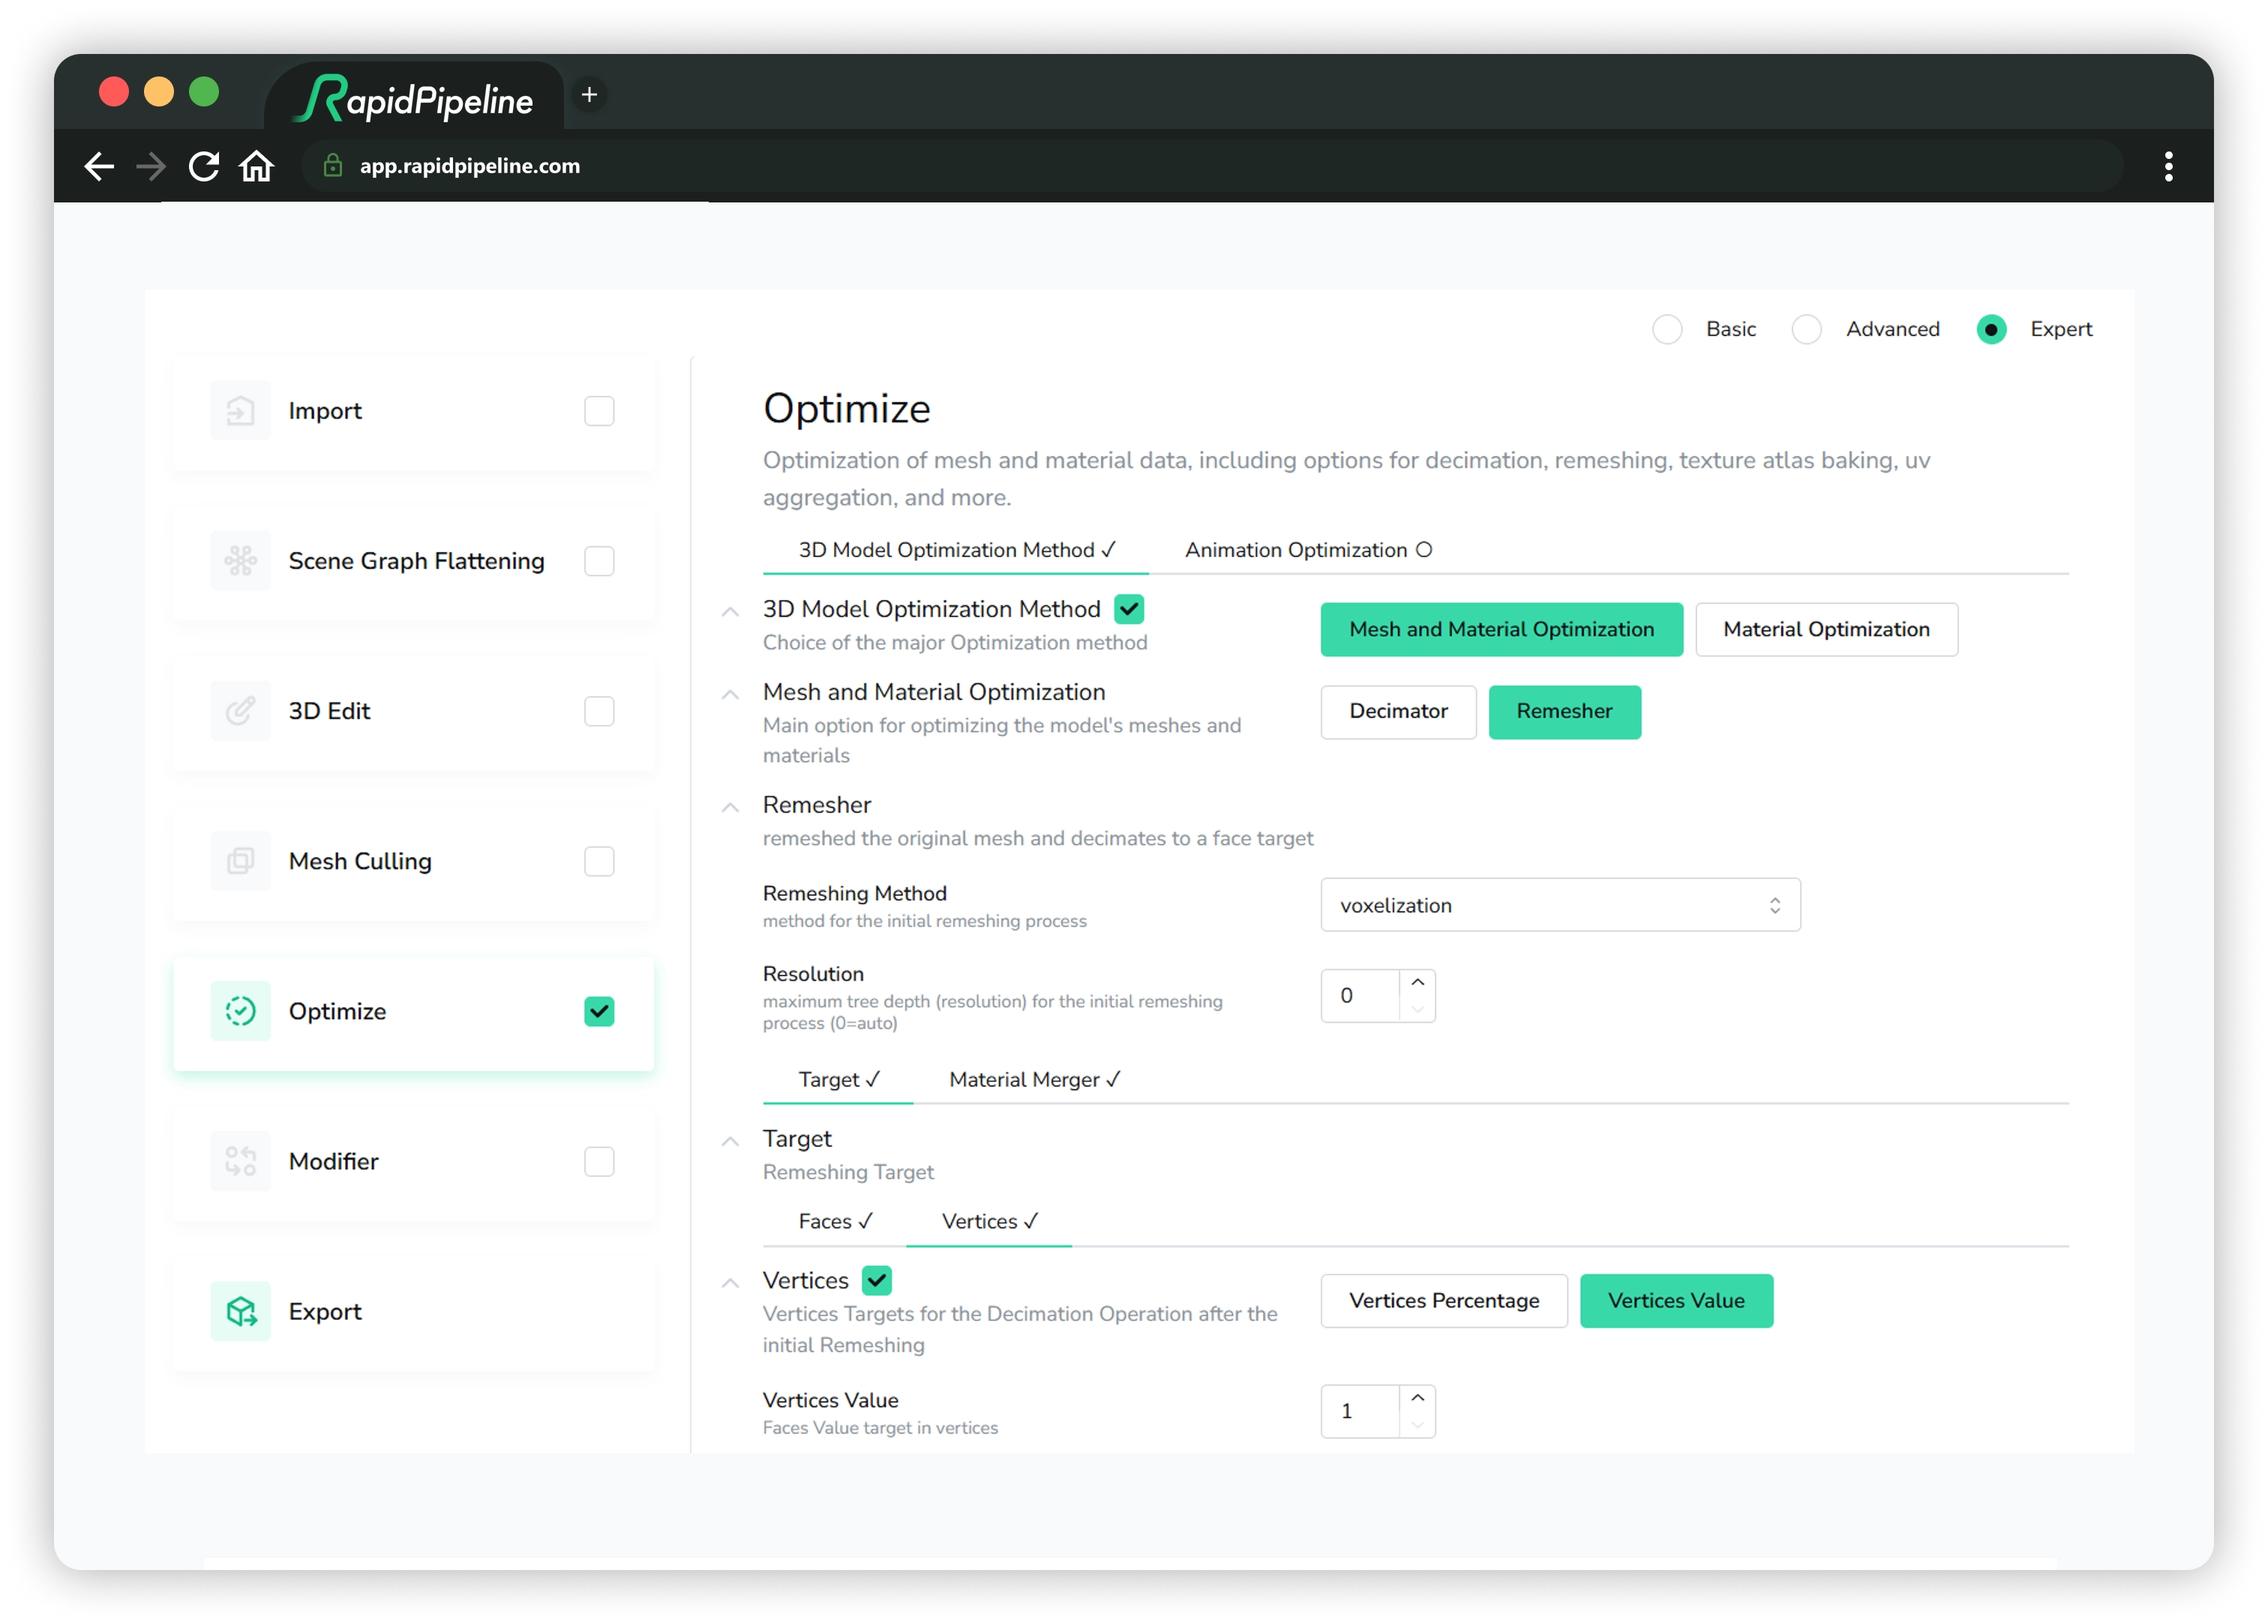Select Vertices Value button
2268x1624 pixels.
1676,1301
